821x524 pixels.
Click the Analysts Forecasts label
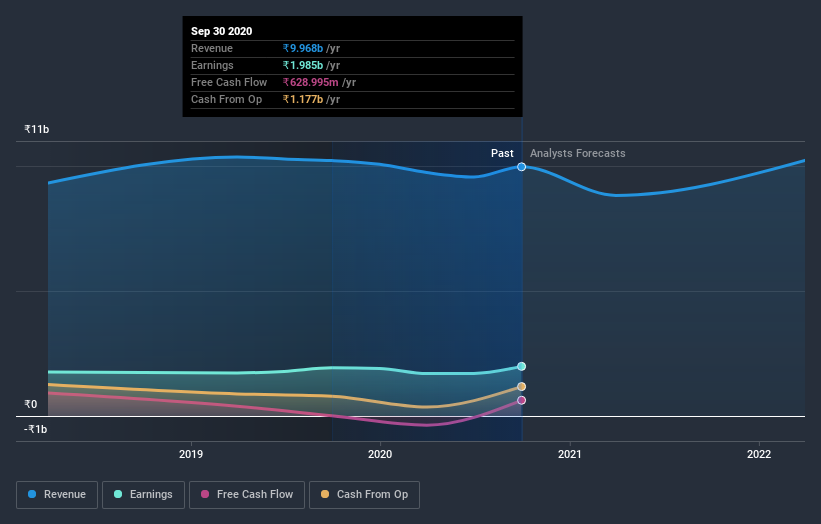click(578, 153)
